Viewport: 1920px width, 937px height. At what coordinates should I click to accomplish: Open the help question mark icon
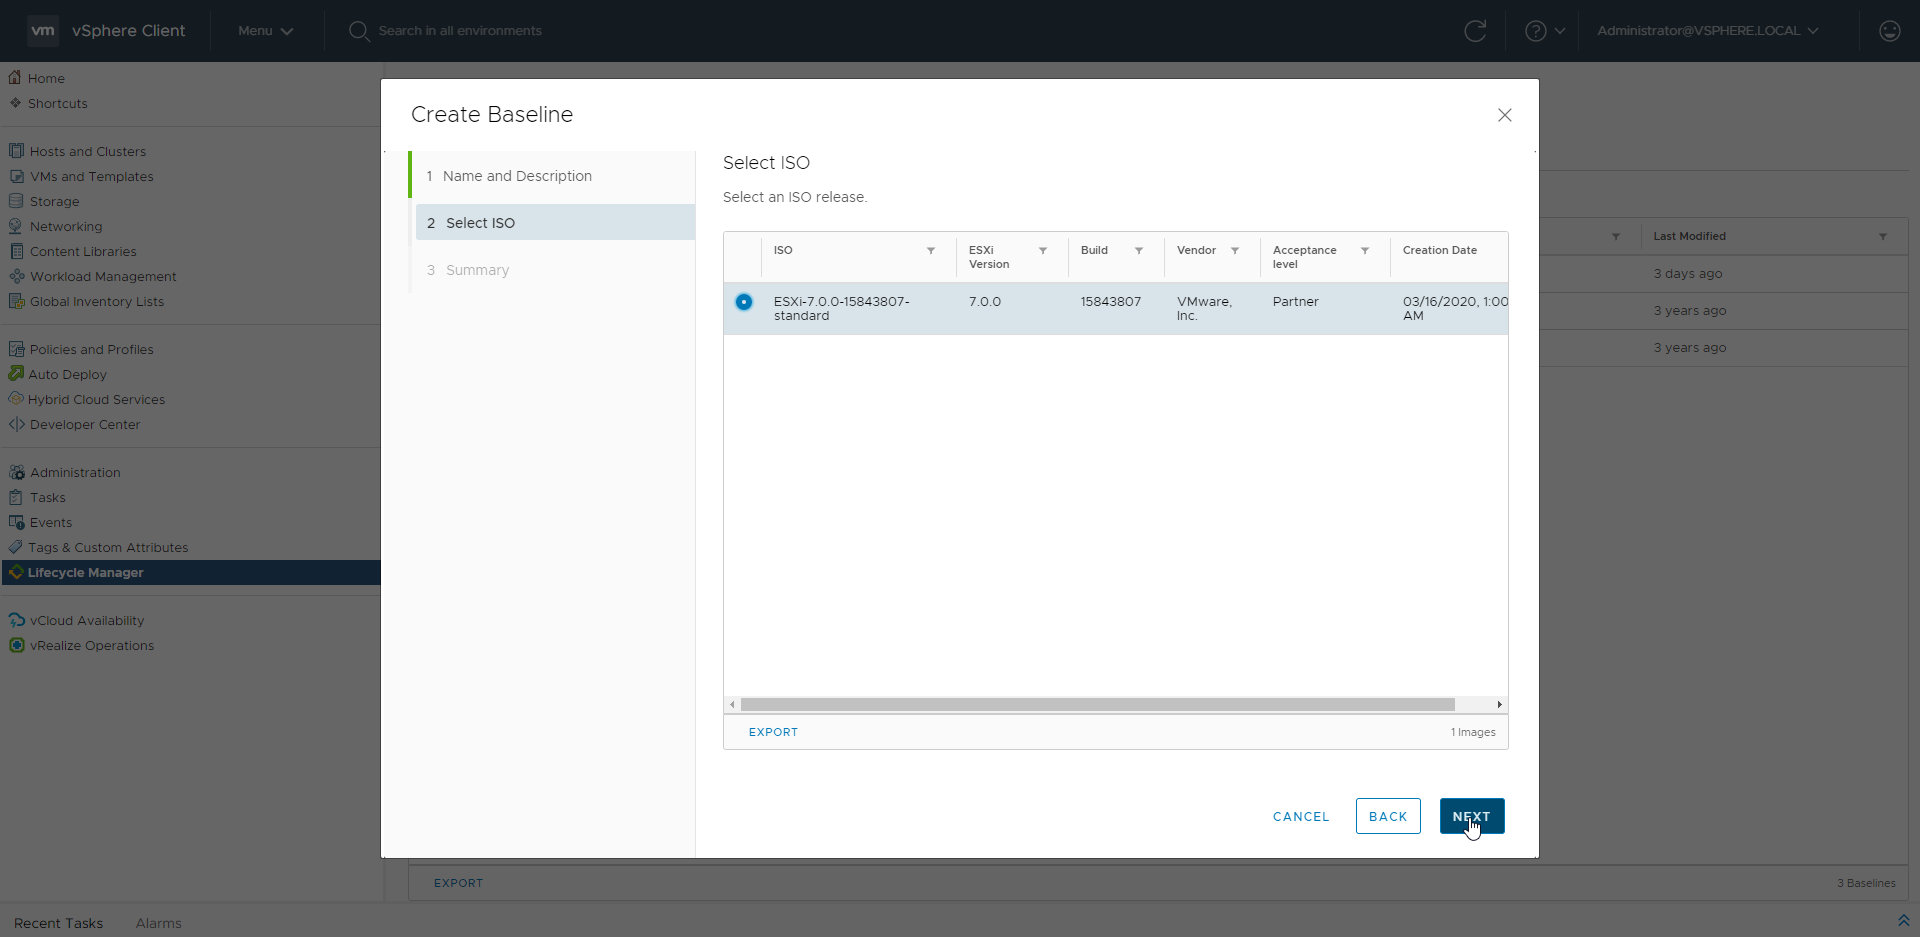1535,31
